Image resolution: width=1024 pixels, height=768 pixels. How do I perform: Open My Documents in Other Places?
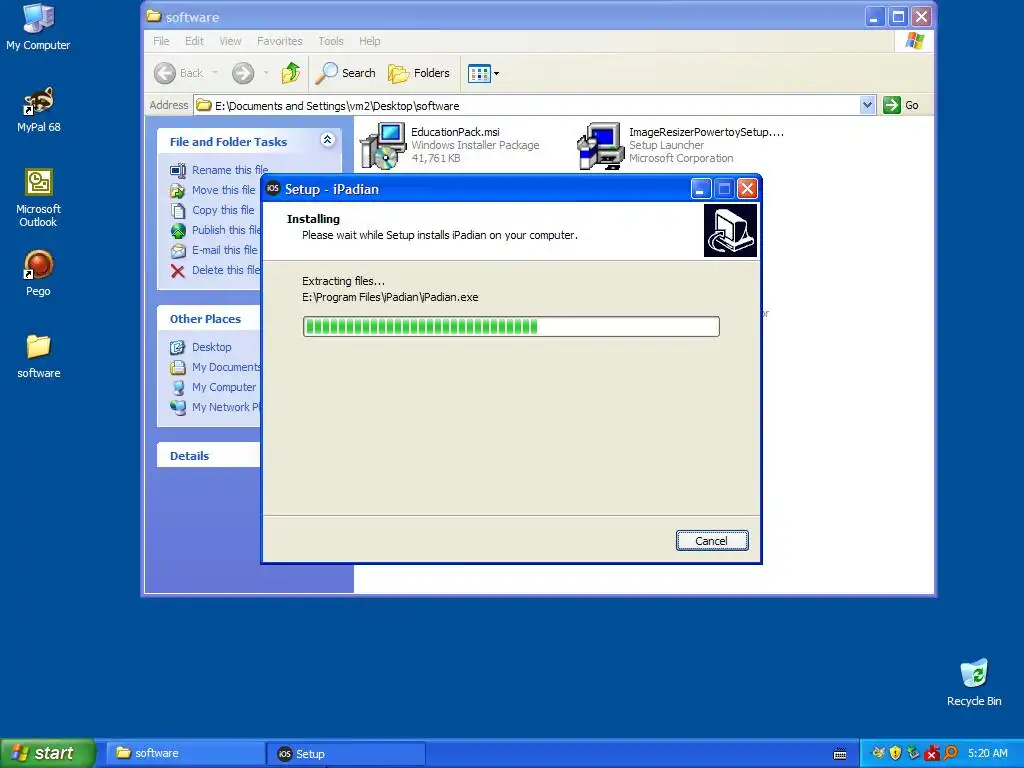point(226,367)
